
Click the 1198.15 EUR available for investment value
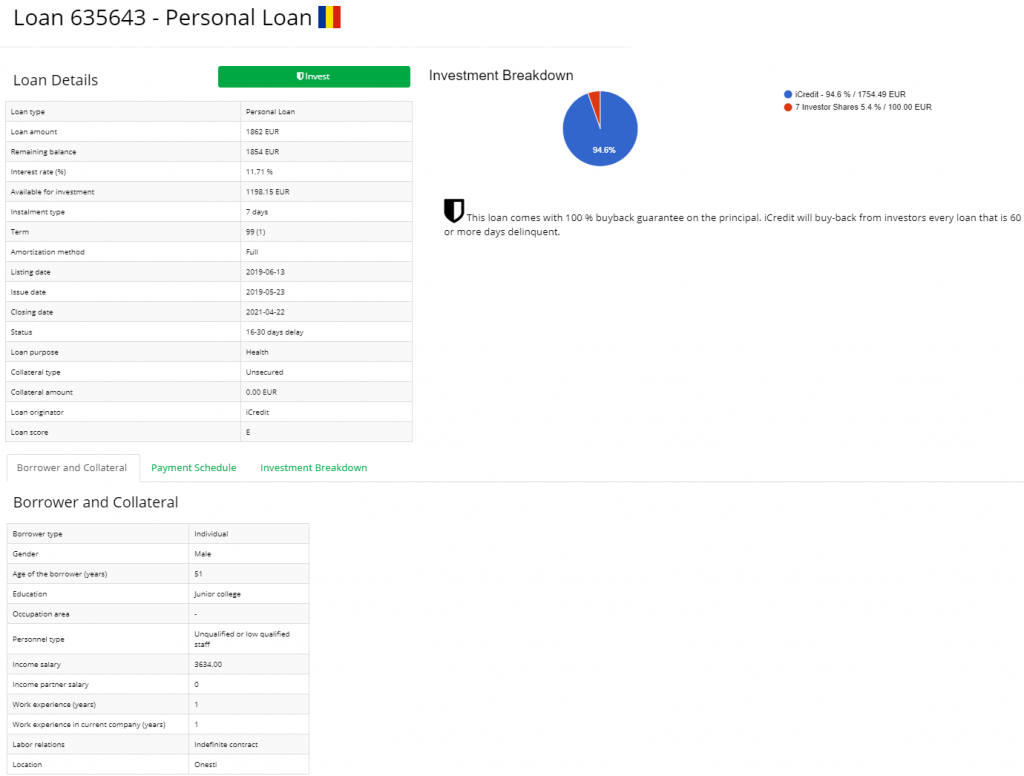pos(267,192)
